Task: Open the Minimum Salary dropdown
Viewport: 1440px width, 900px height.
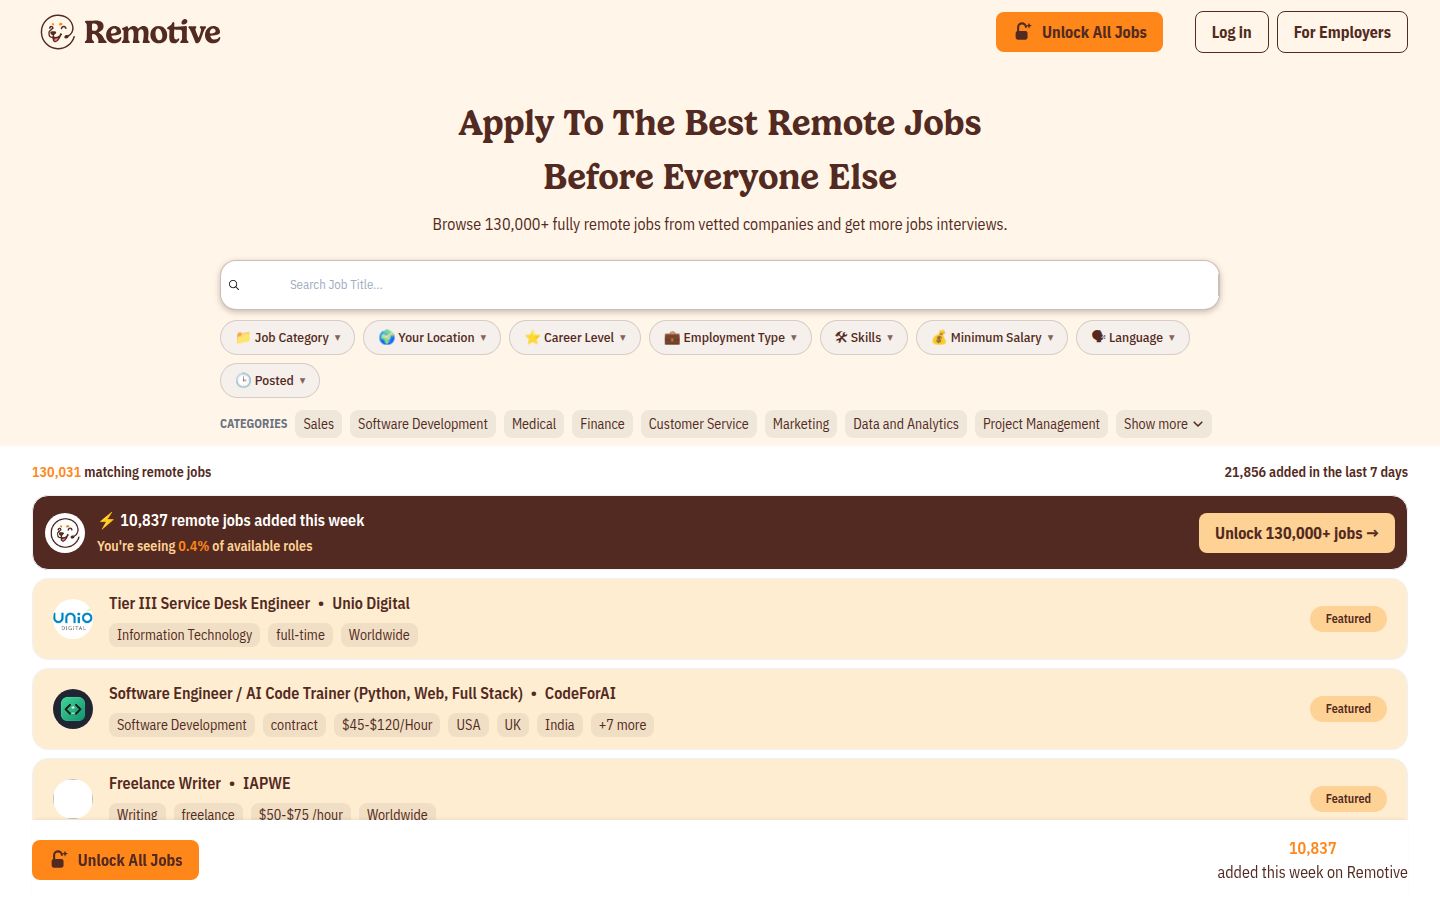Action: [x=992, y=338]
